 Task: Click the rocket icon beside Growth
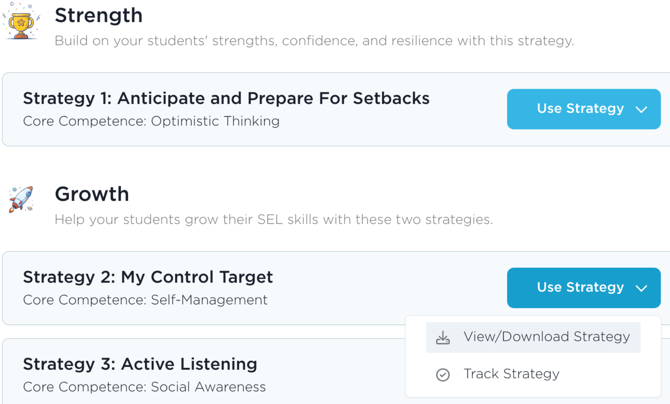pos(21,199)
